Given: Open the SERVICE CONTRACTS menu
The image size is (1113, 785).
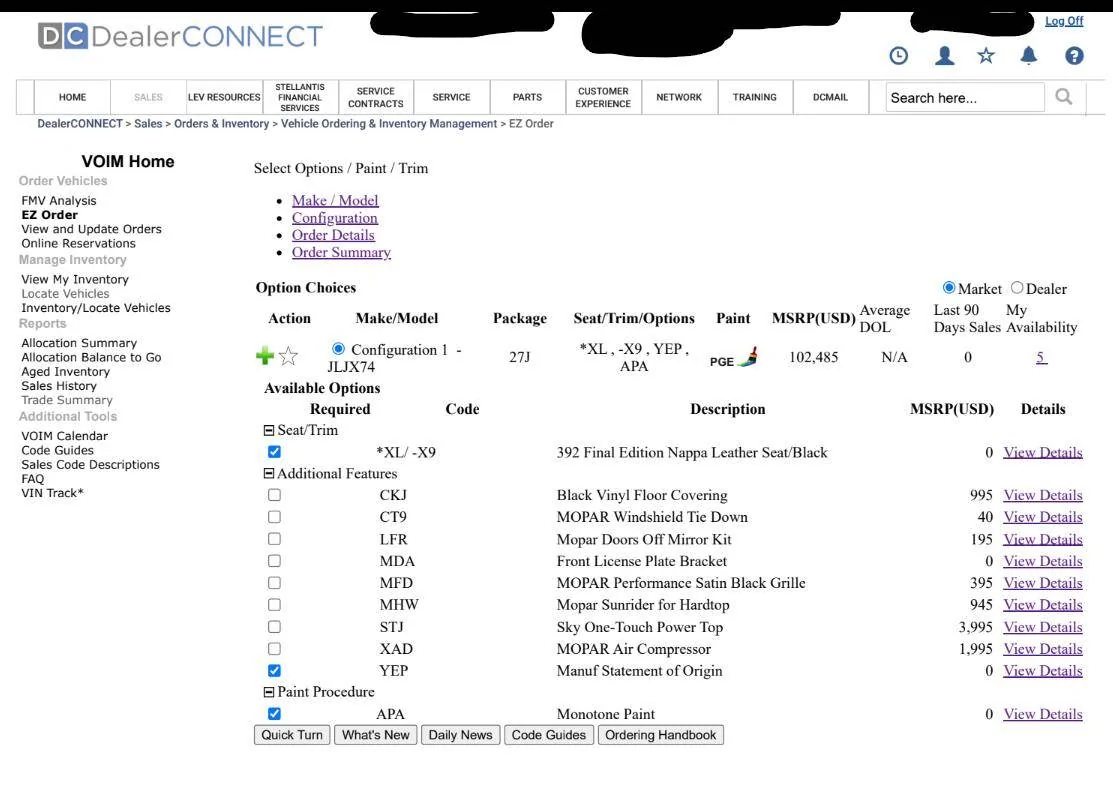Looking at the screenshot, I should click(x=375, y=97).
